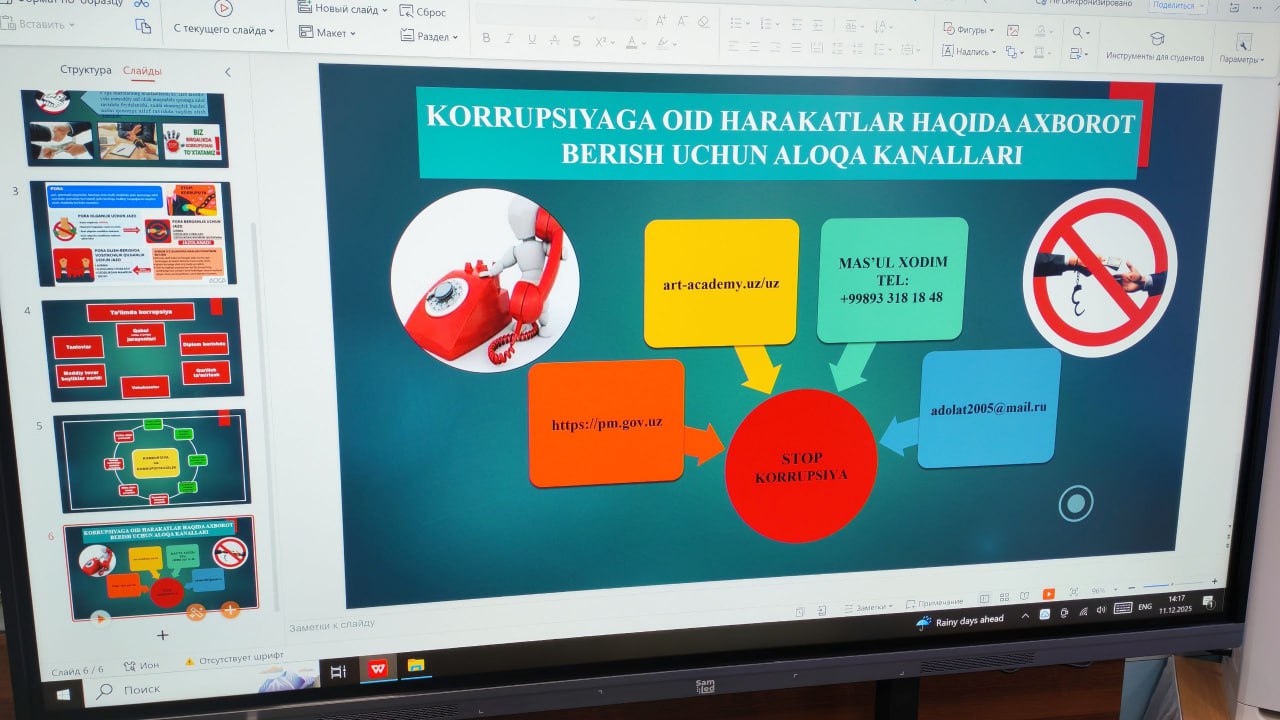Switch to the Структура tab
The width and height of the screenshot is (1280, 720).
tap(85, 69)
